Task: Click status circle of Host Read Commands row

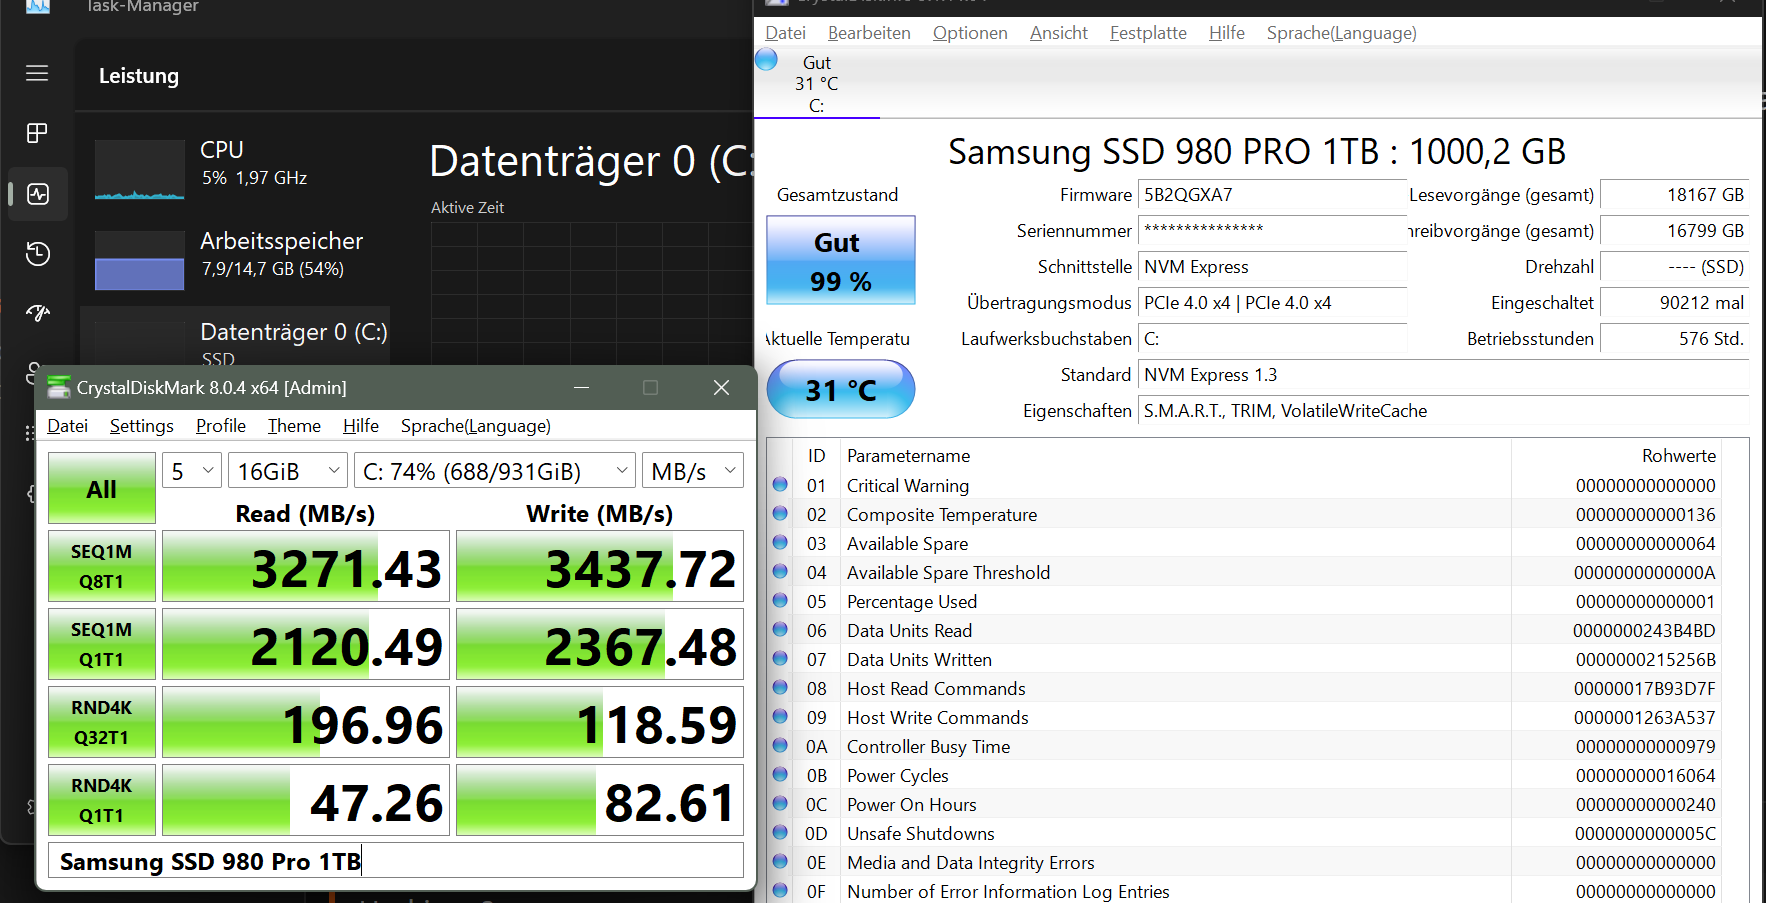Action: 781,688
